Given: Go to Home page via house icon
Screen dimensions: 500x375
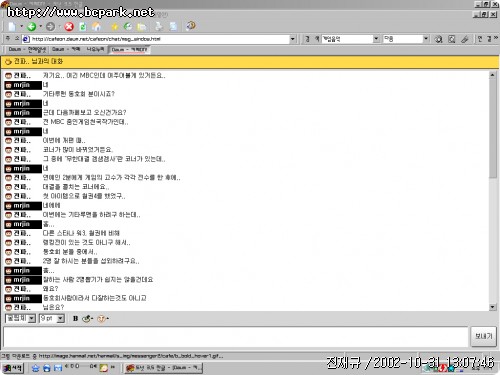Looking at the screenshot, I should coord(96,26).
